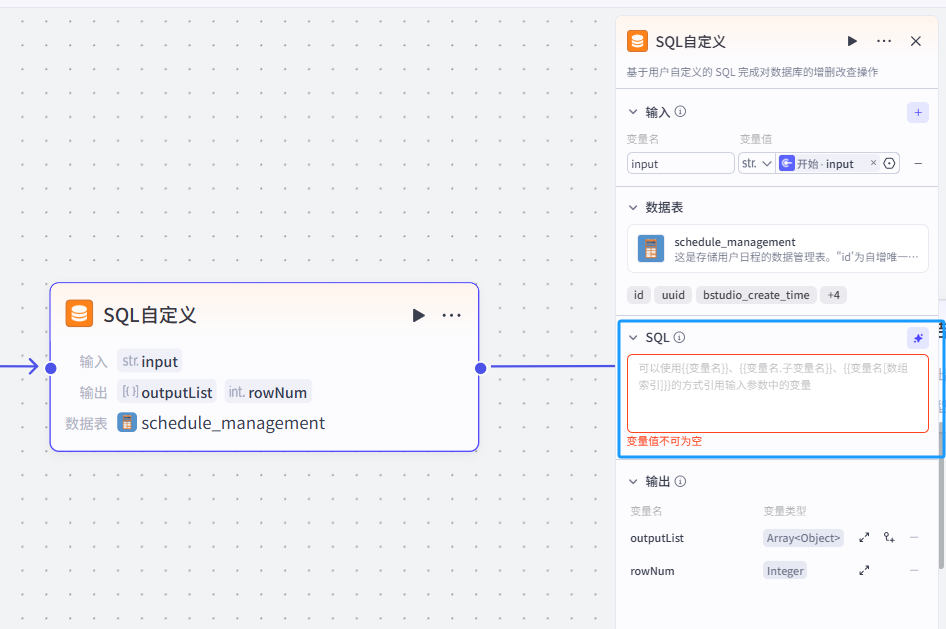Open the str. type dropdown for input

pos(756,163)
